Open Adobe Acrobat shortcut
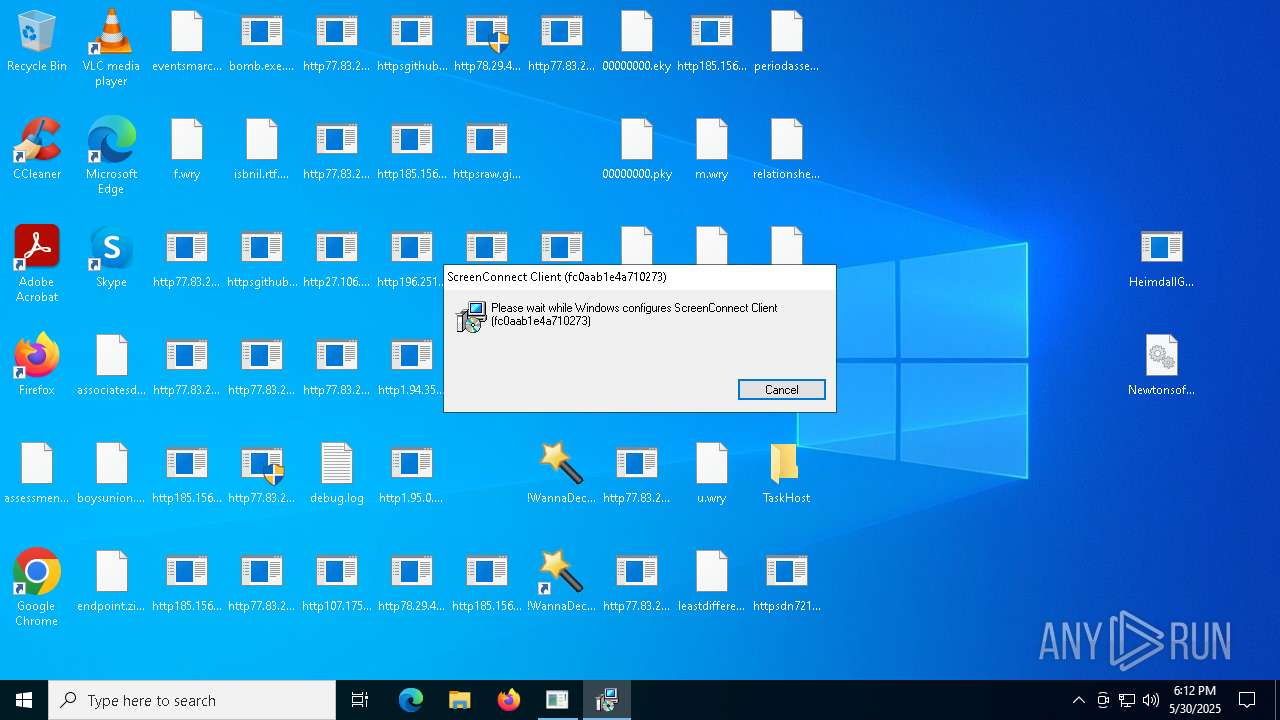Image resolution: width=1280 pixels, height=720 pixels. coord(37,264)
